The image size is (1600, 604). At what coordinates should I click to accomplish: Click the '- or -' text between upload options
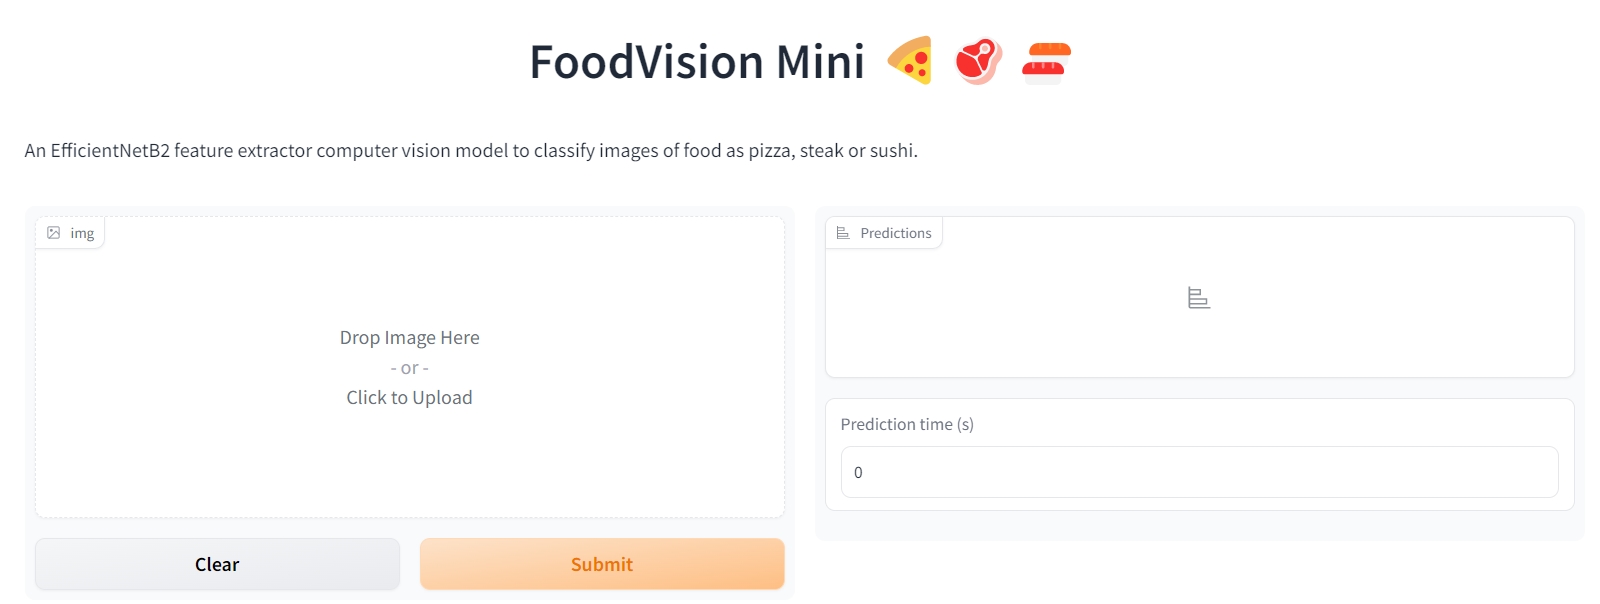point(409,367)
